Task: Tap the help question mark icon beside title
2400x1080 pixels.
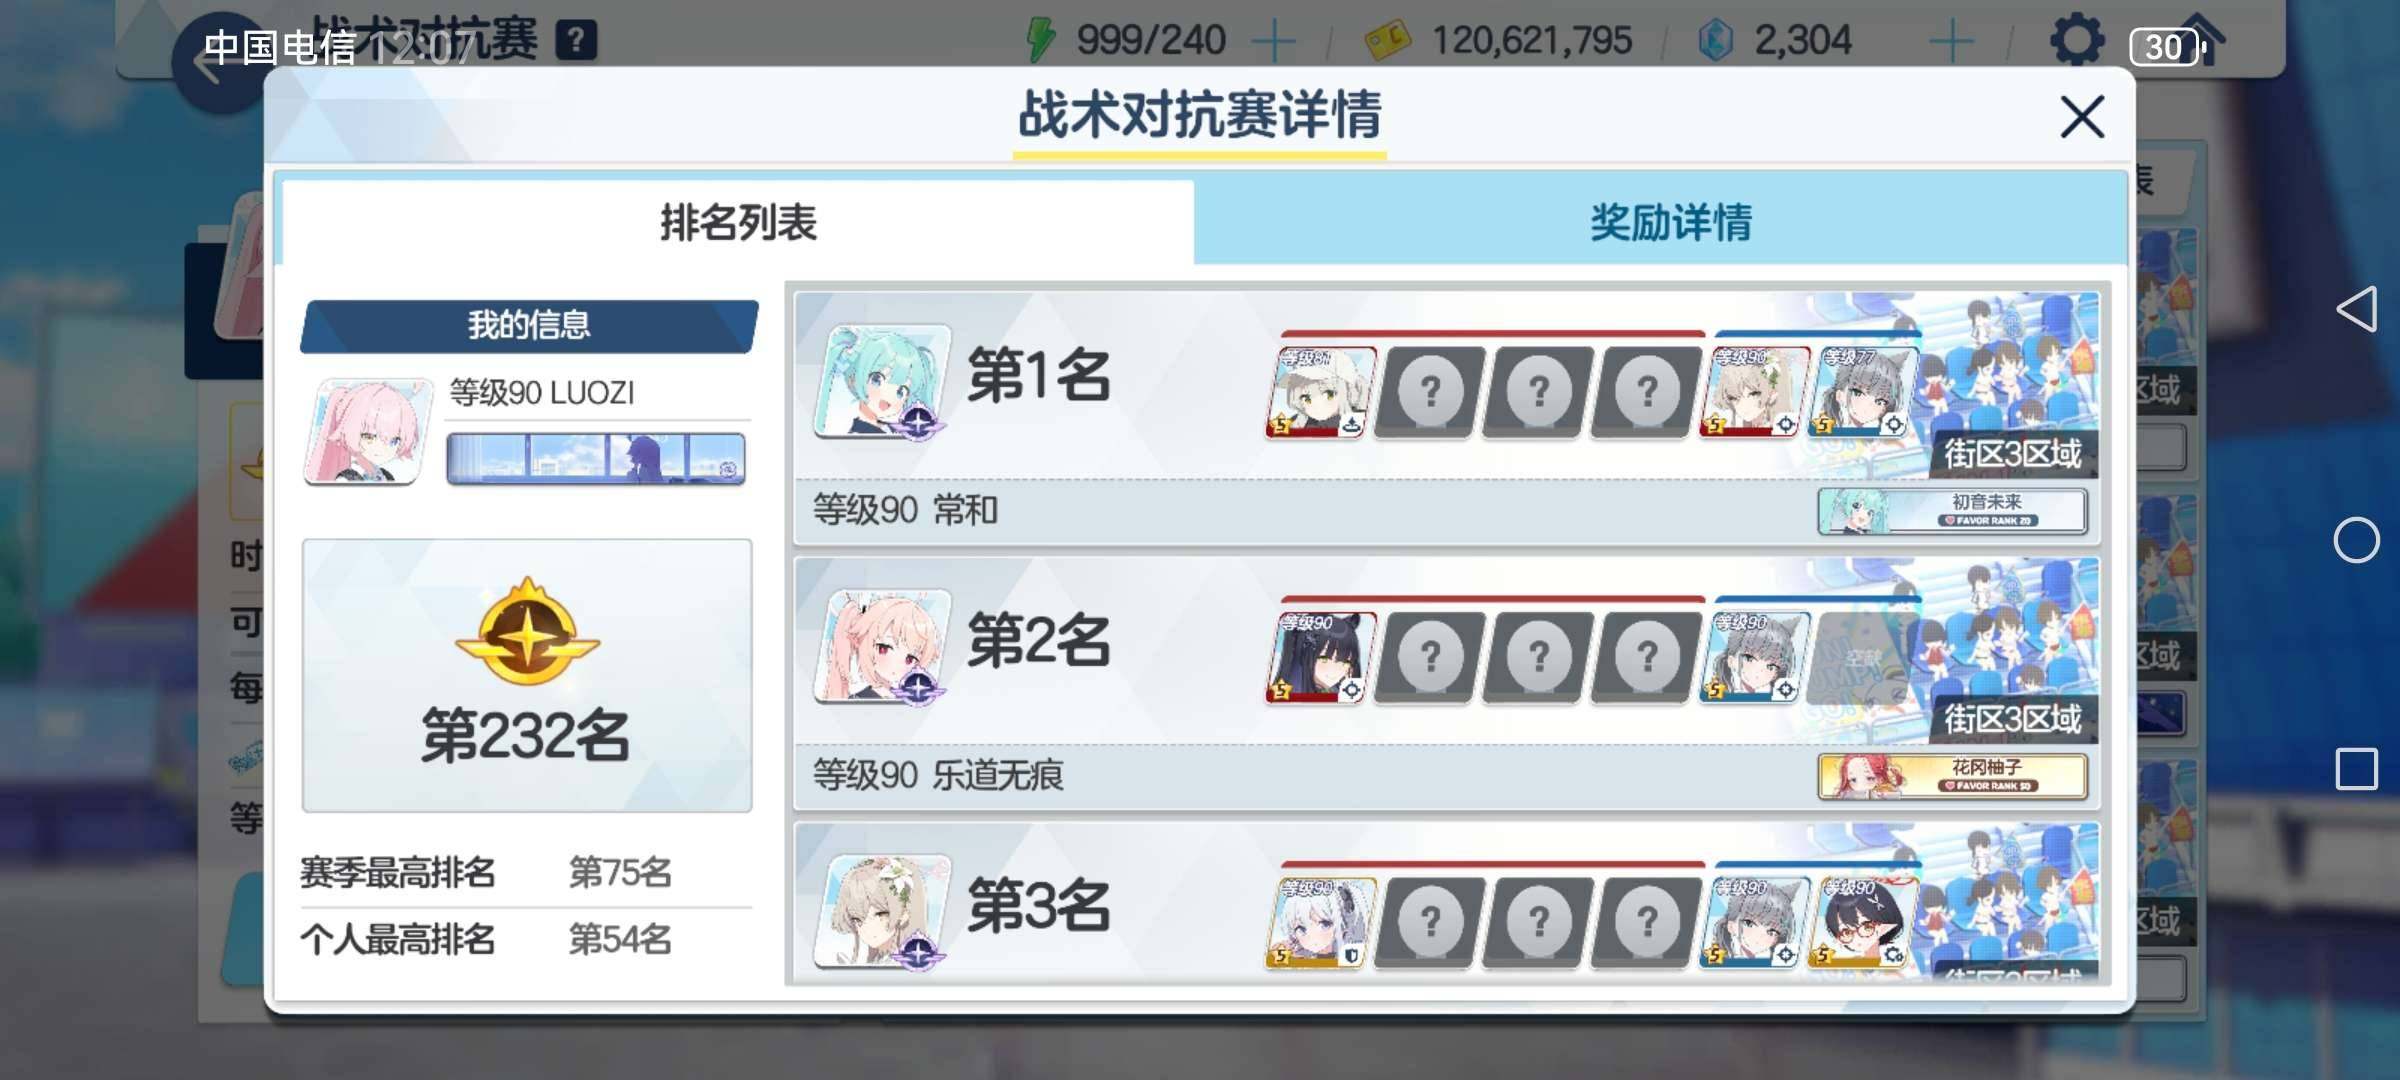Action: pos(576,41)
